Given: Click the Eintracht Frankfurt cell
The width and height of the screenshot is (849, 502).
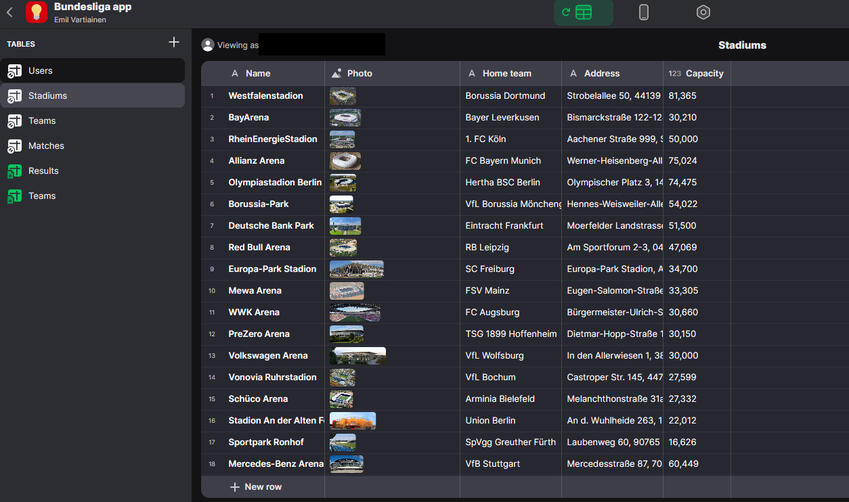Looking at the screenshot, I should tap(511, 226).
